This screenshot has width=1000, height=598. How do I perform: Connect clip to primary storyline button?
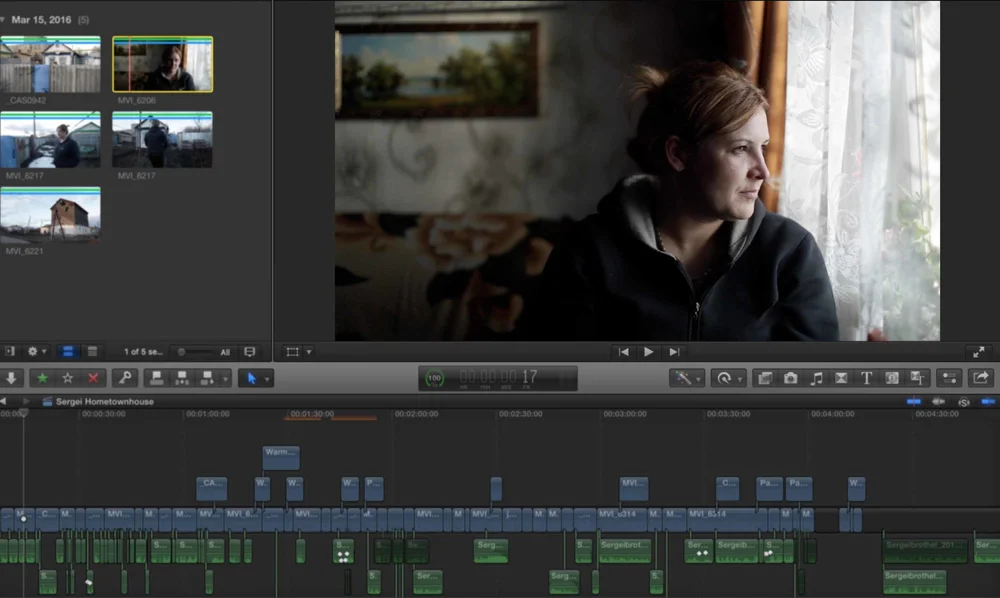[156, 378]
